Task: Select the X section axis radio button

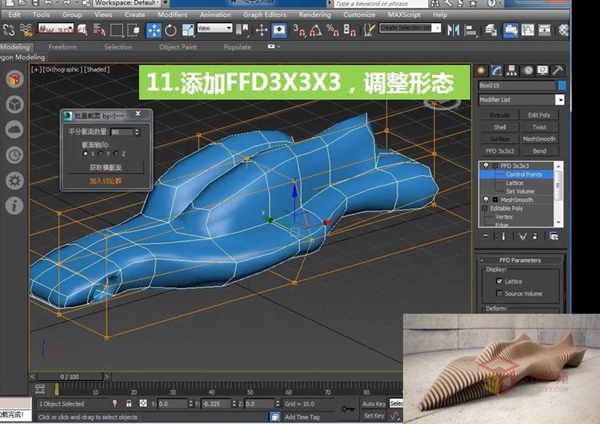Action: pyautogui.click(x=85, y=153)
